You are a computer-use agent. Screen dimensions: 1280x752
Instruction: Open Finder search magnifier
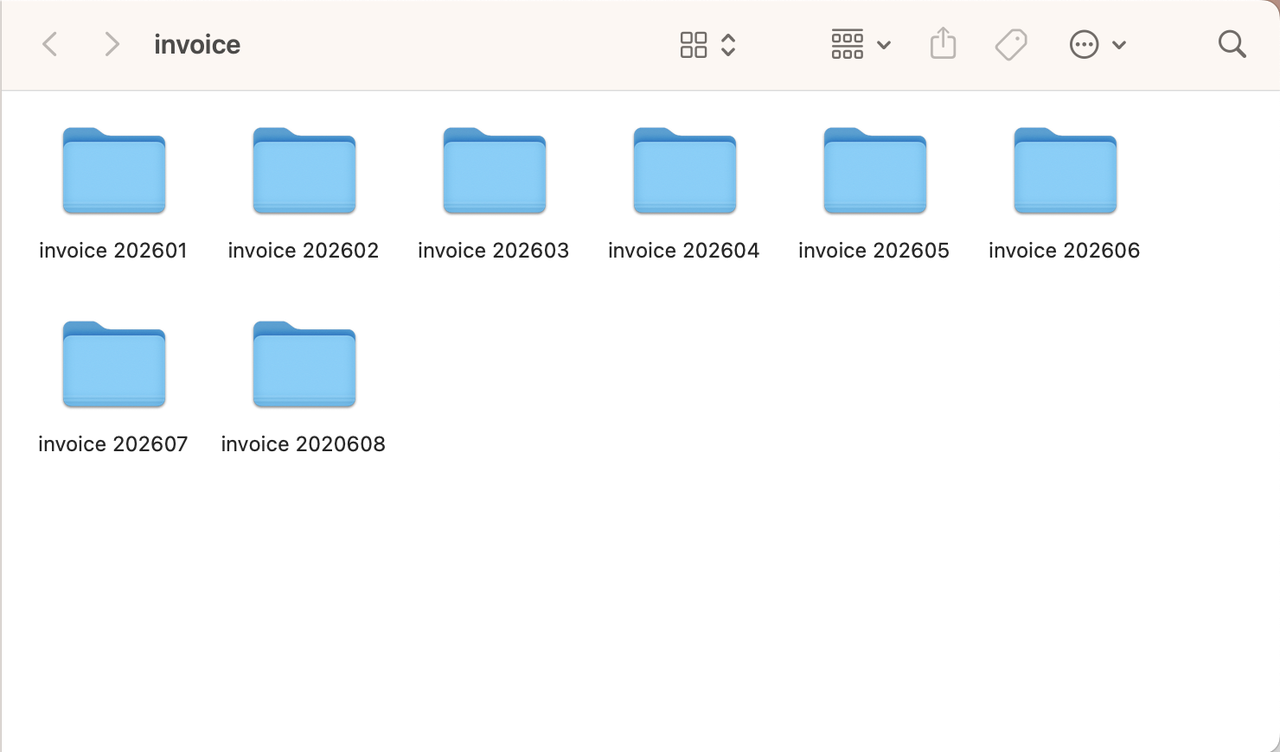[1232, 44]
